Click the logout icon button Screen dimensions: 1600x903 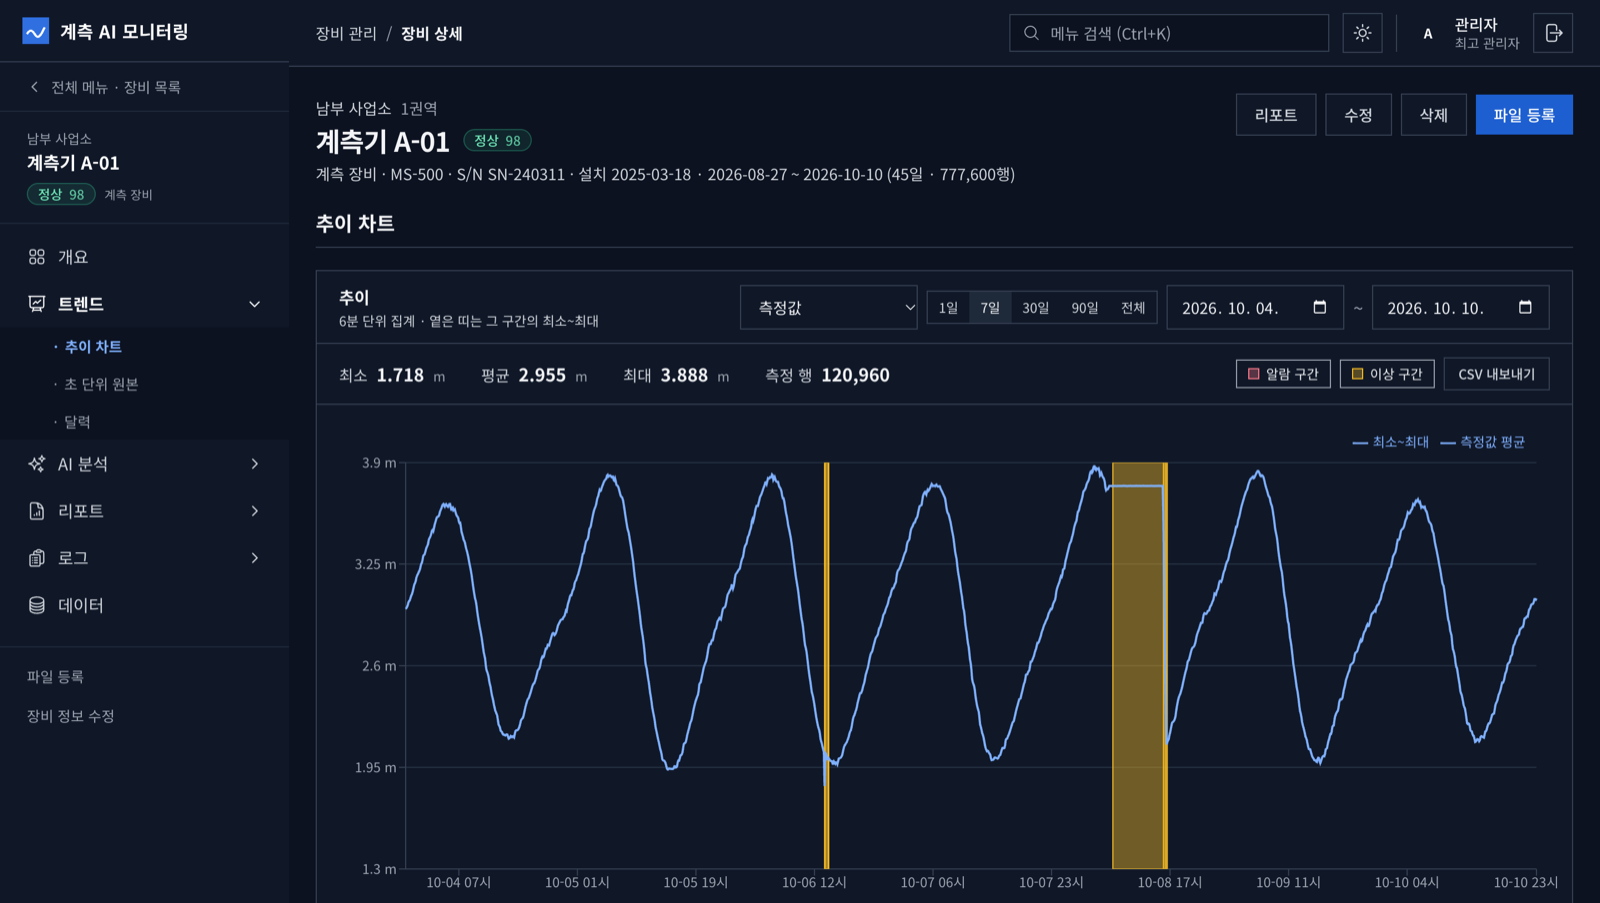1553,33
